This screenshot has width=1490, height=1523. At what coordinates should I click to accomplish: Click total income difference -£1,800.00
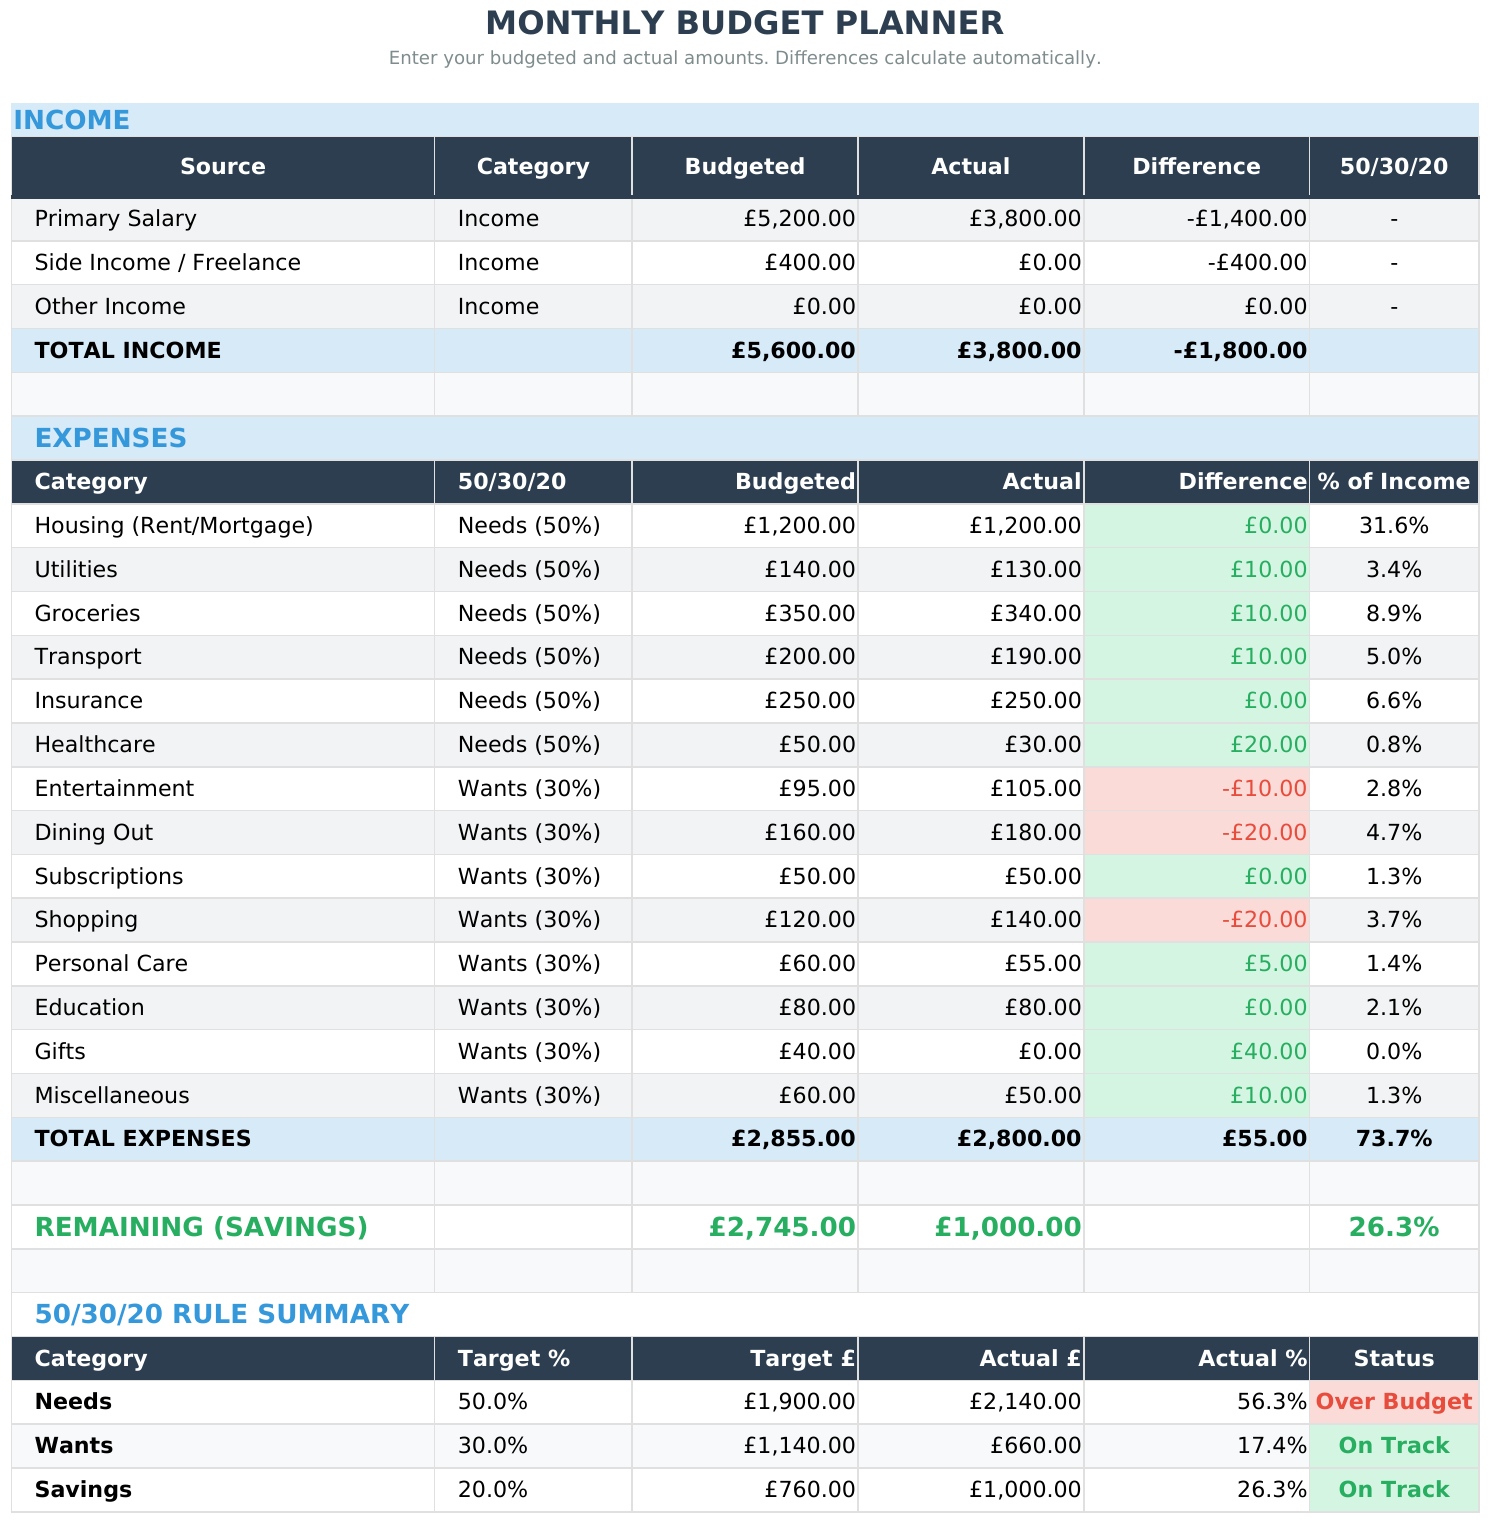(x=1197, y=351)
